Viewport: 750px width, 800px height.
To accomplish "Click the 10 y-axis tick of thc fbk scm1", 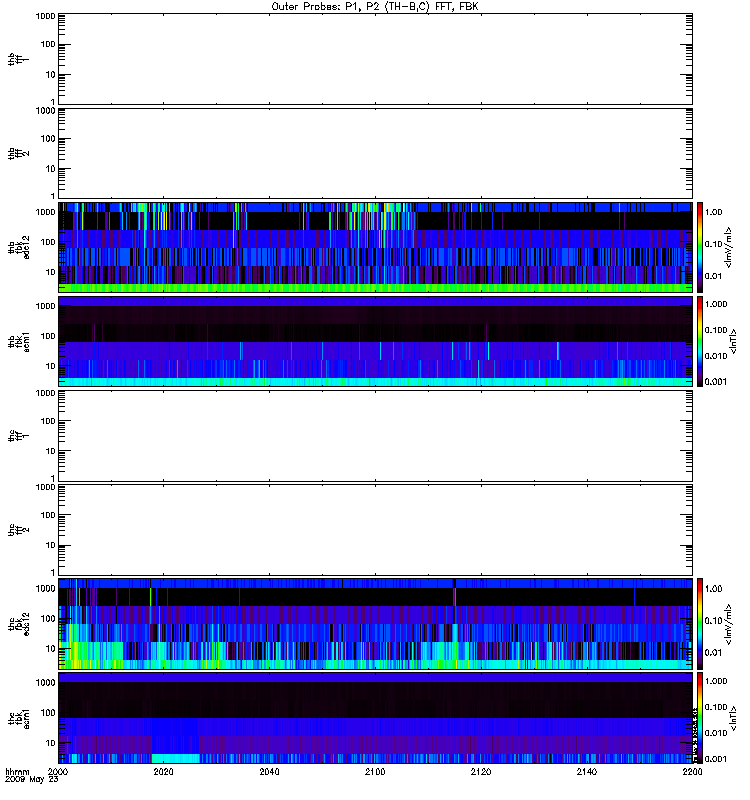I will click(x=51, y=743).
